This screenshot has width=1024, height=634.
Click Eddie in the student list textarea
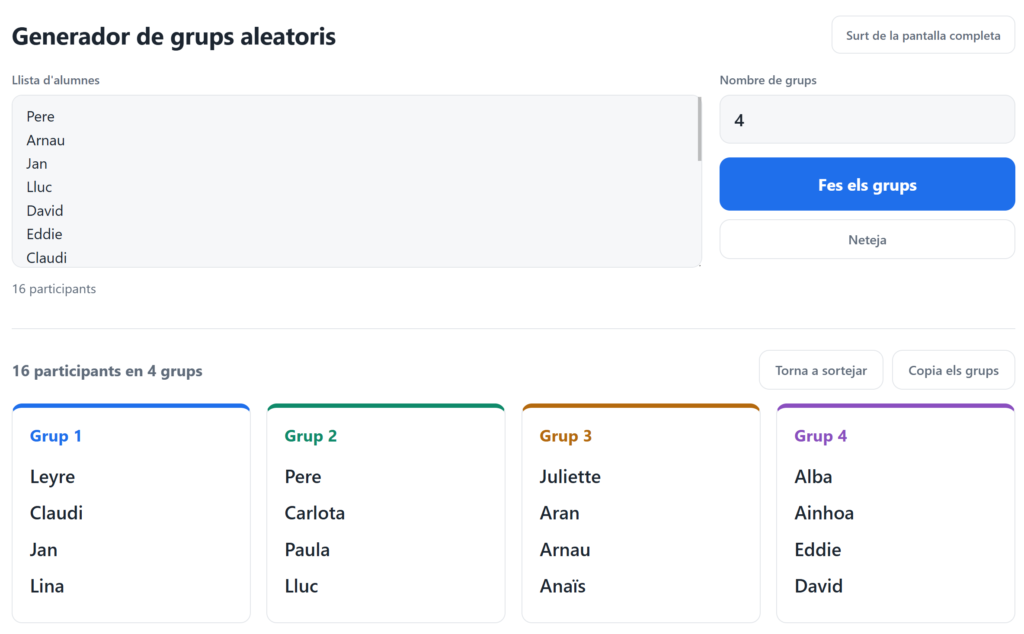pos(44,234)
